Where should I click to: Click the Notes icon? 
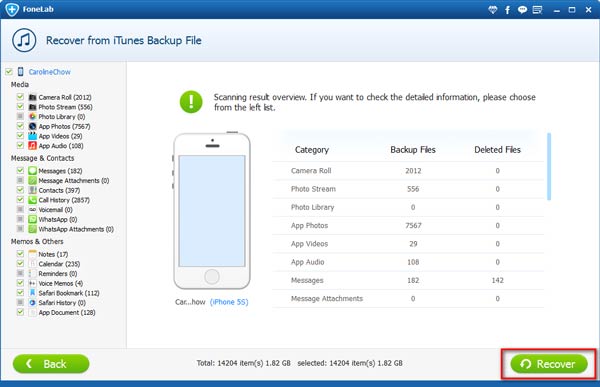[x=33, y=254]
